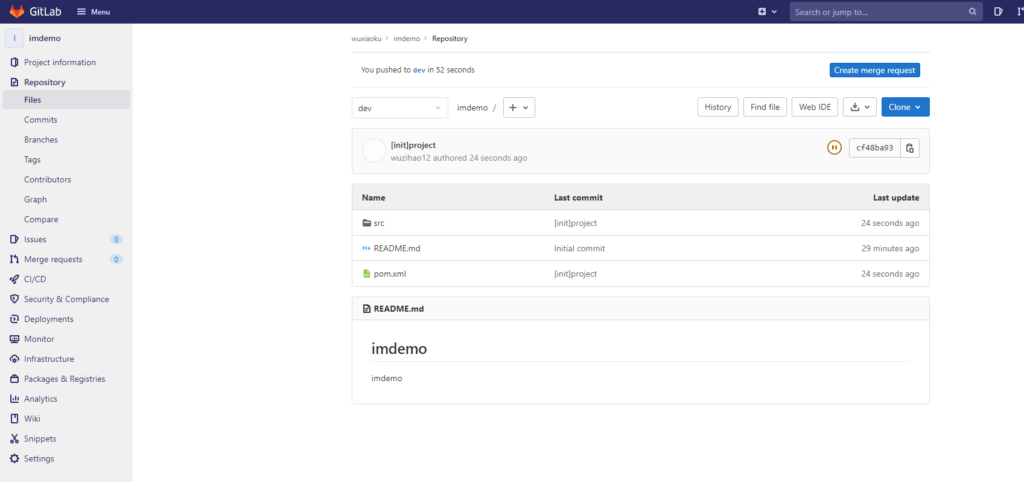Click the search magnifier icon
This screenshot has width=1024, height=482.
coord(973,12)
